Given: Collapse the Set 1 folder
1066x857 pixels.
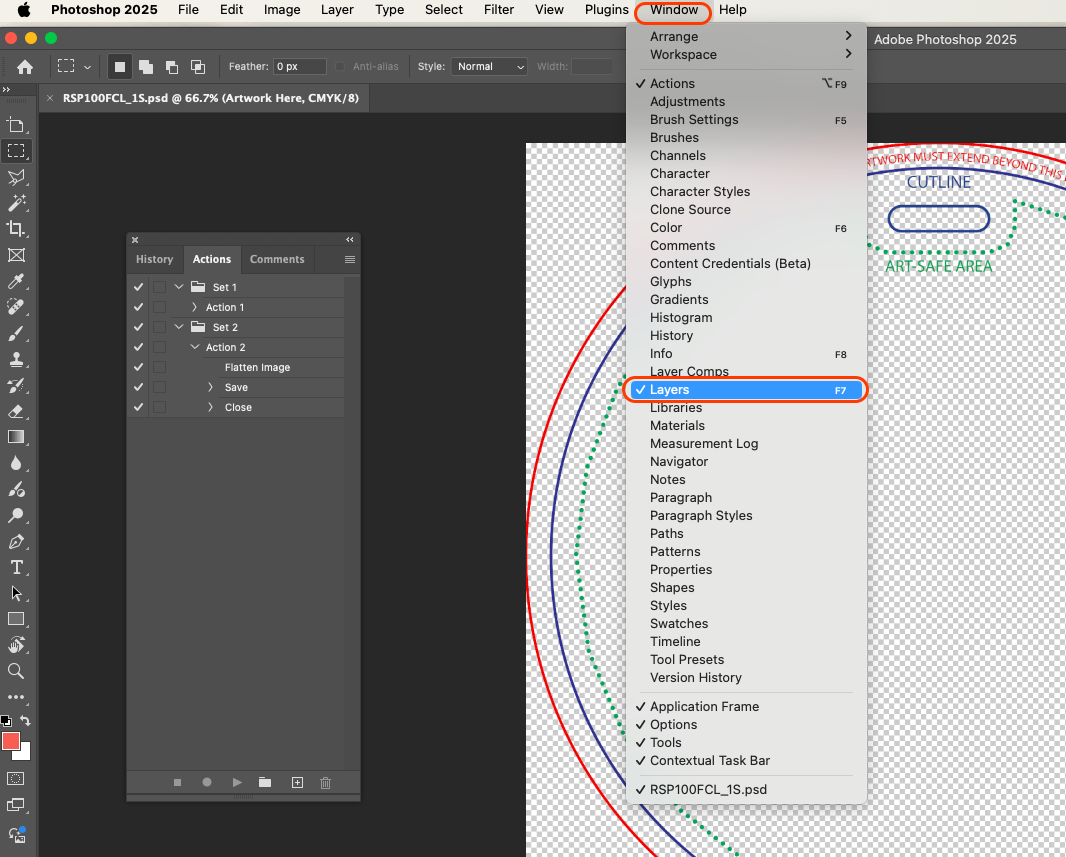Looking at the screenshot, I should (x=179, y=287).
